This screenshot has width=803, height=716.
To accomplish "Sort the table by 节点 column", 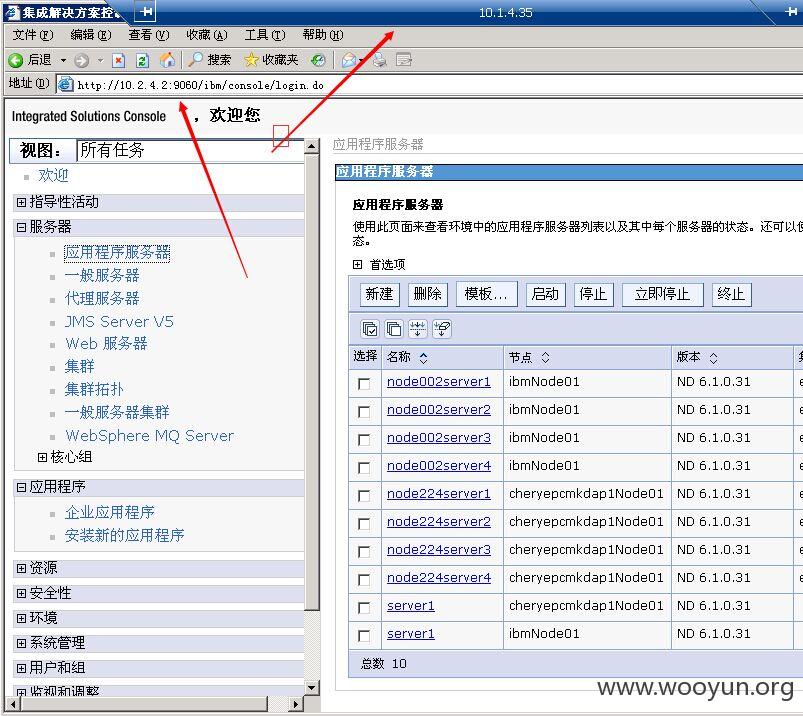I will click(545, 357).
